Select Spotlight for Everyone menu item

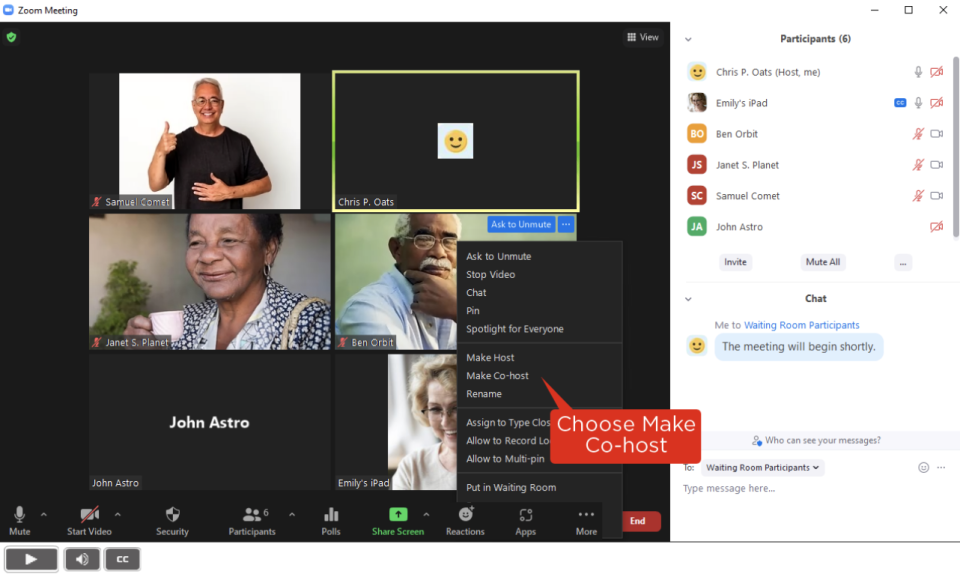pos(514,329)
